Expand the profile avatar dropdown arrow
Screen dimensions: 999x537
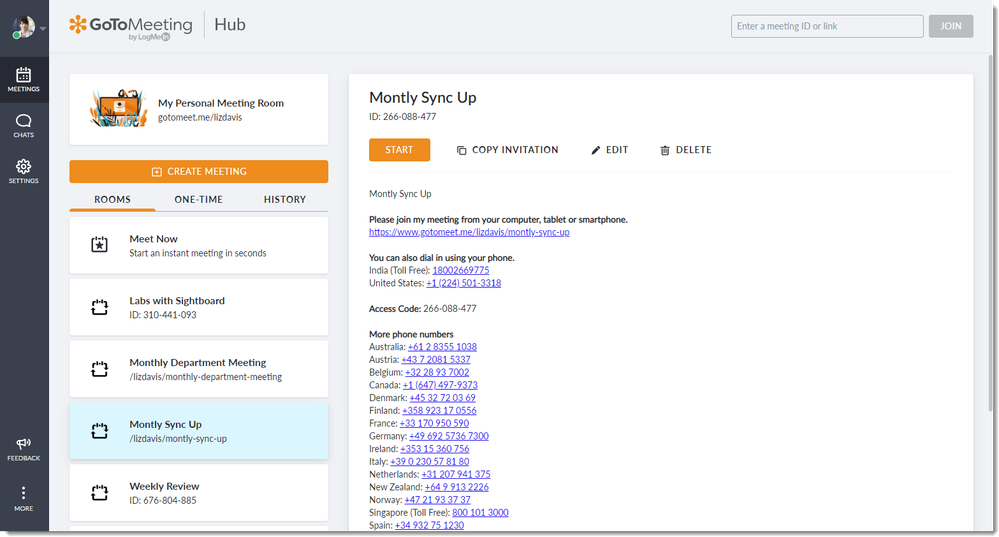point(43,29)
